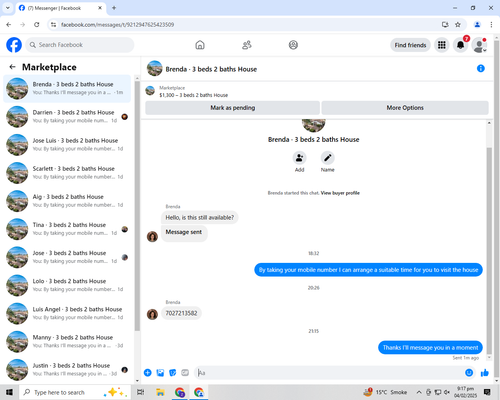Open the Chrome profile icon
Viewport: 500px width, 400px height.
pyautogui.click(x=477, y=24)
